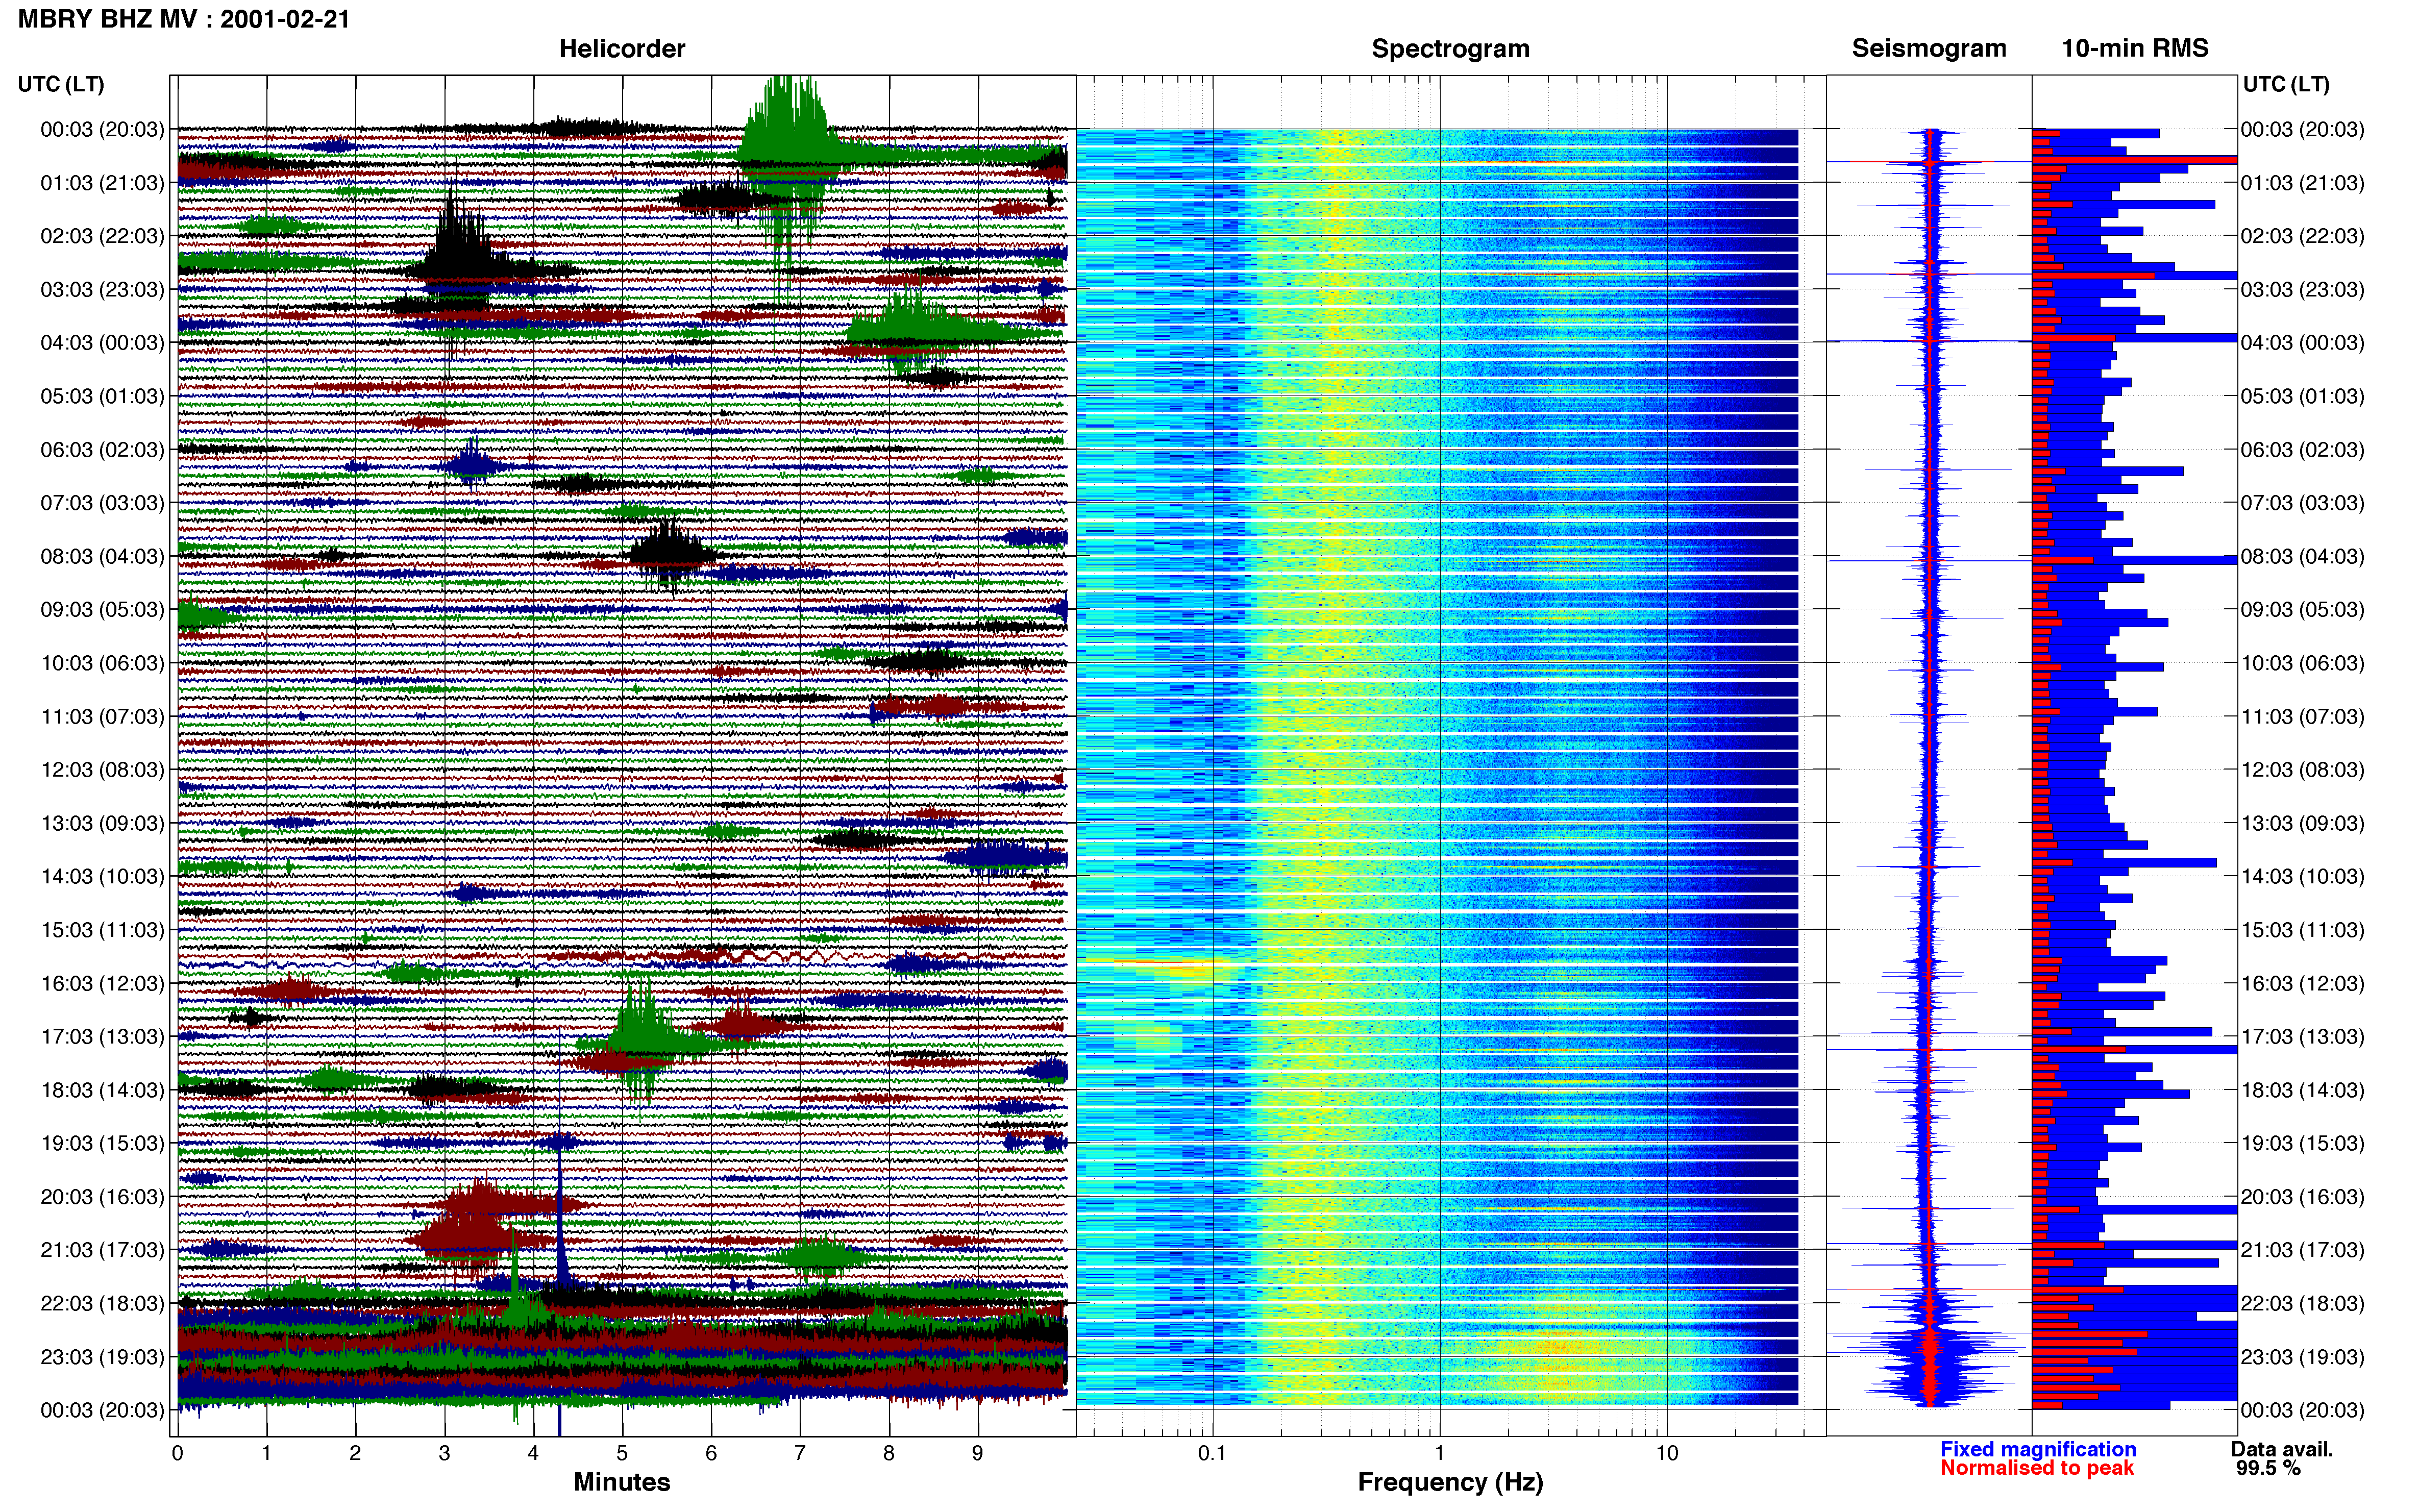
Task: Click left time label '20:03 (16:03)'
Action: 102,1196
